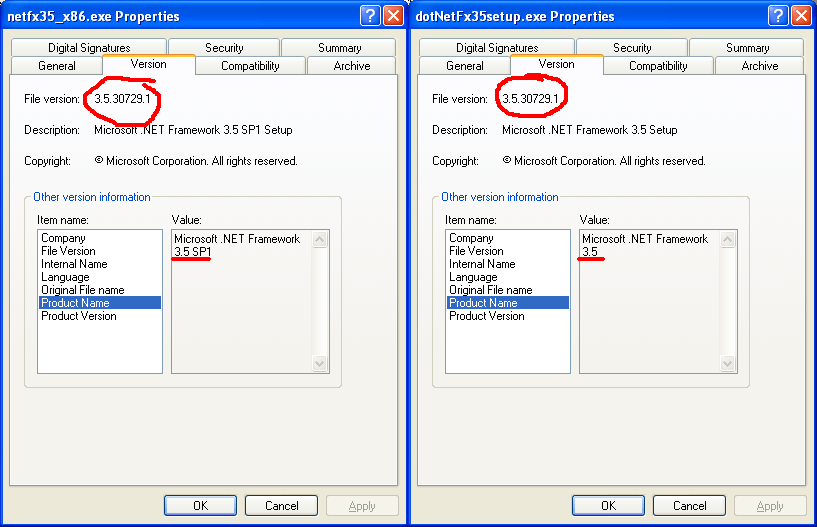
Task: Open help button in dotNetFx35setup.exe Properties title bar
Action: coord(778,16)
